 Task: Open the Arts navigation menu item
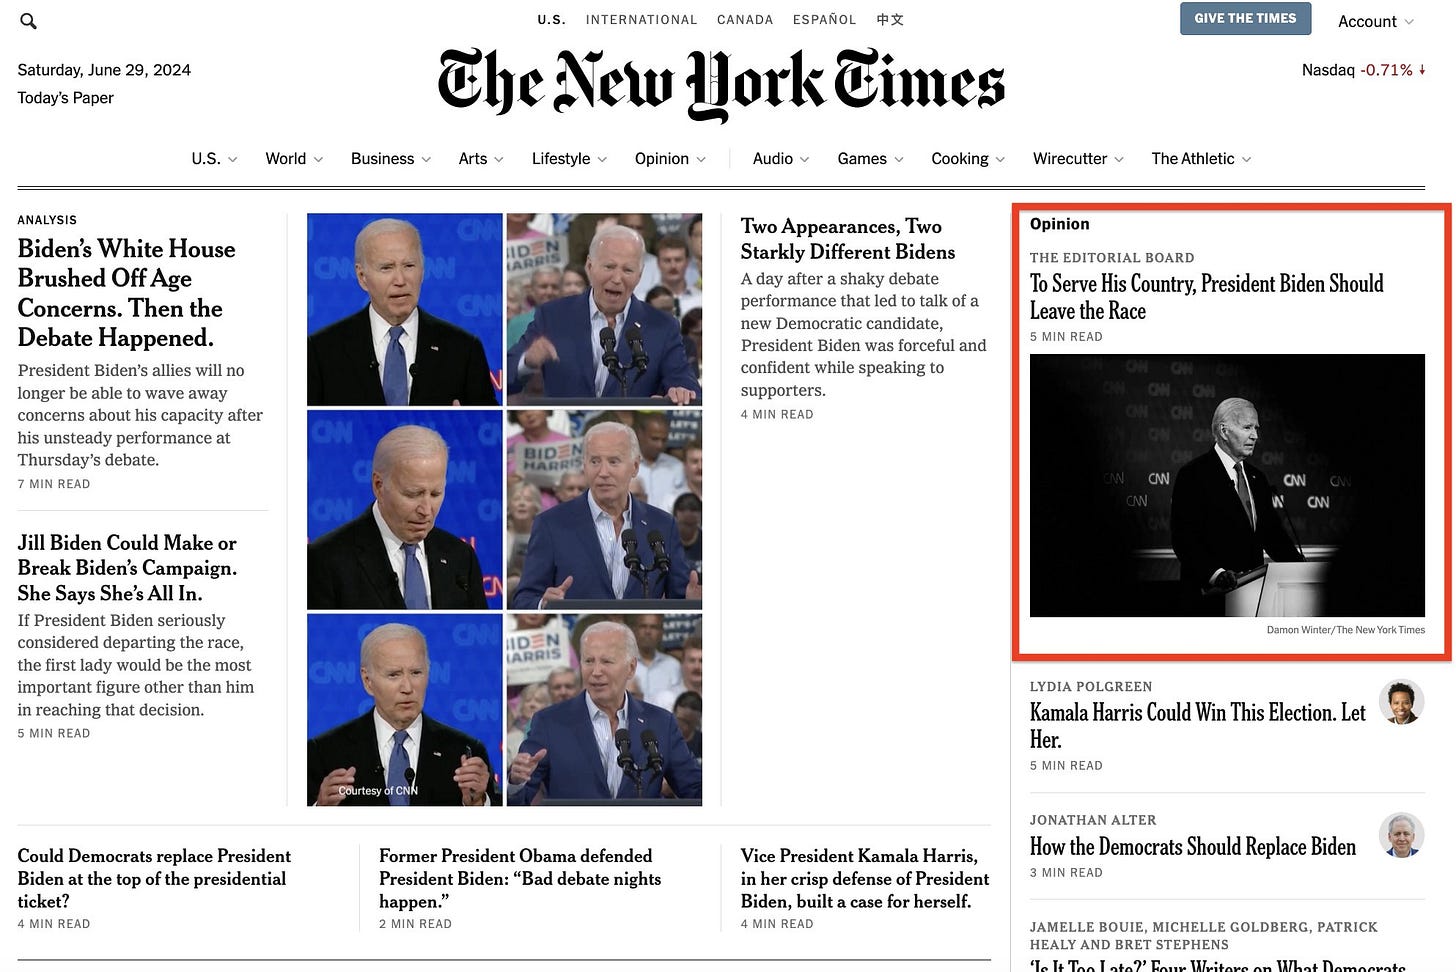click(x=473, y=159)
